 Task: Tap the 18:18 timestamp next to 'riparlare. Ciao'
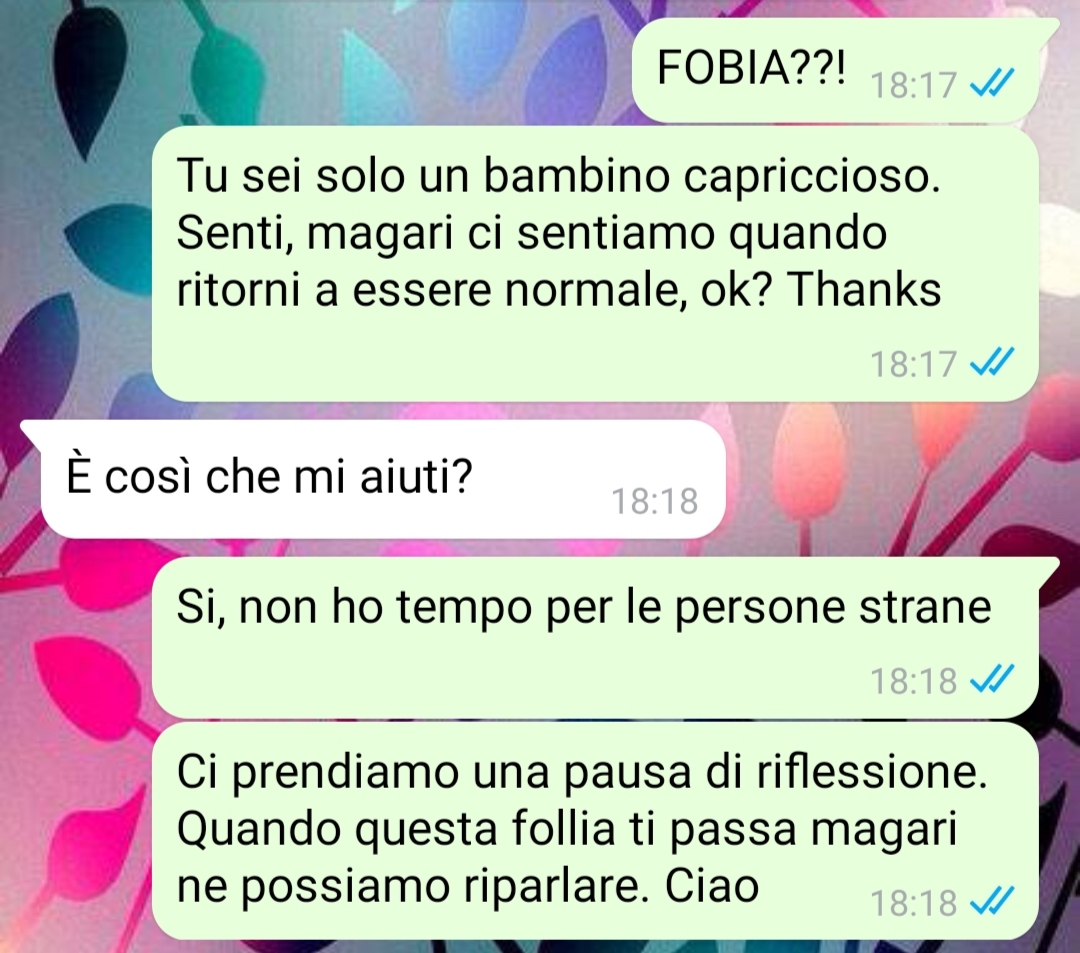coord(913,902)
